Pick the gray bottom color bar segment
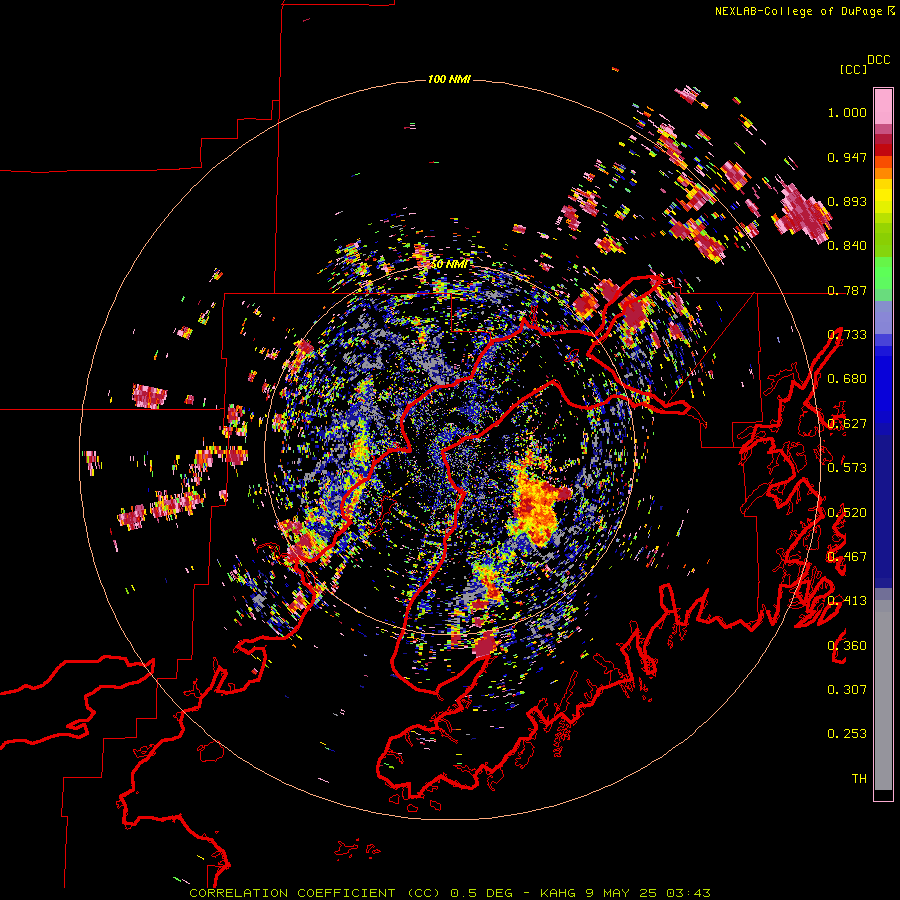This screenshot has height=900, width=900. click(x=883, y=695)
